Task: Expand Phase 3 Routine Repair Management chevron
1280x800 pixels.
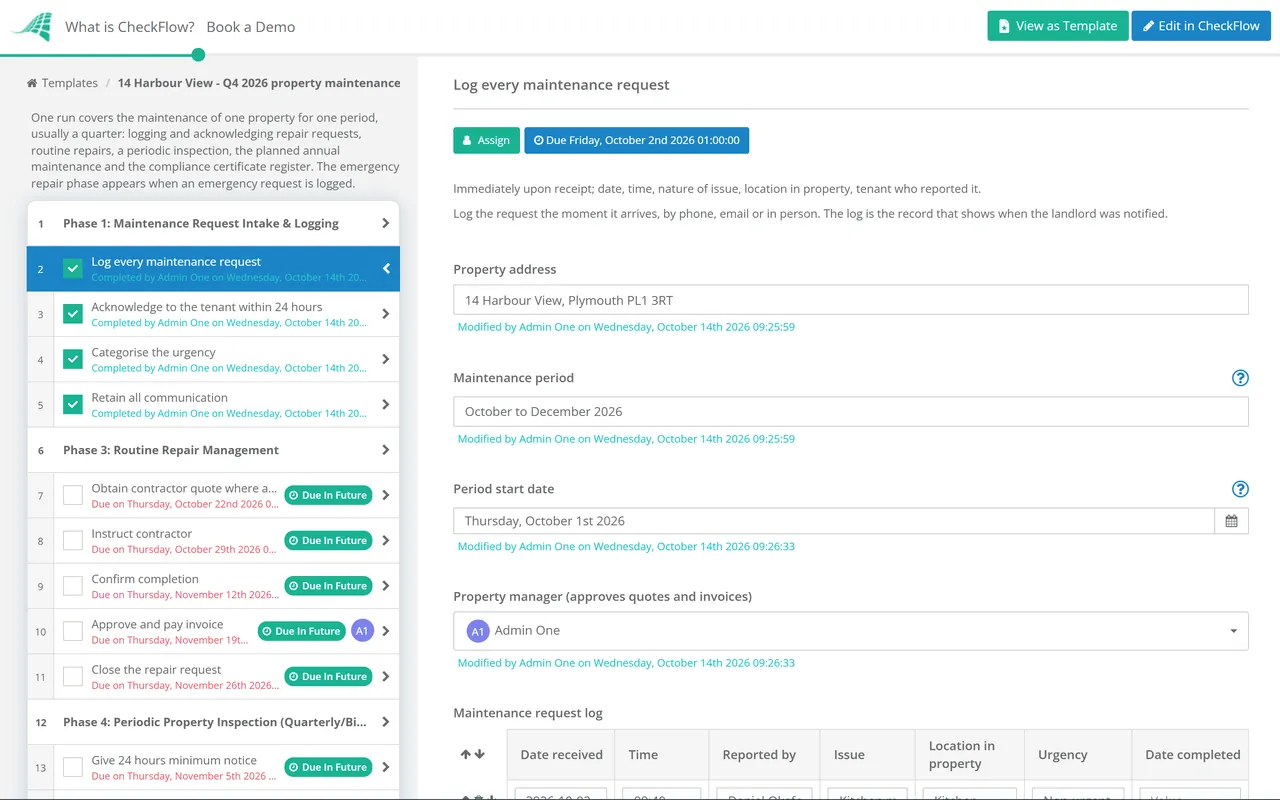Action: (386, 450)
